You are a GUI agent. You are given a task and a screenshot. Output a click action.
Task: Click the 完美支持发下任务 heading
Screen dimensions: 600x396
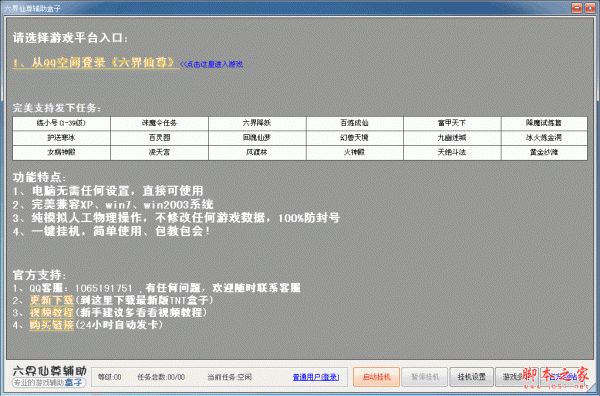point(57,108)
